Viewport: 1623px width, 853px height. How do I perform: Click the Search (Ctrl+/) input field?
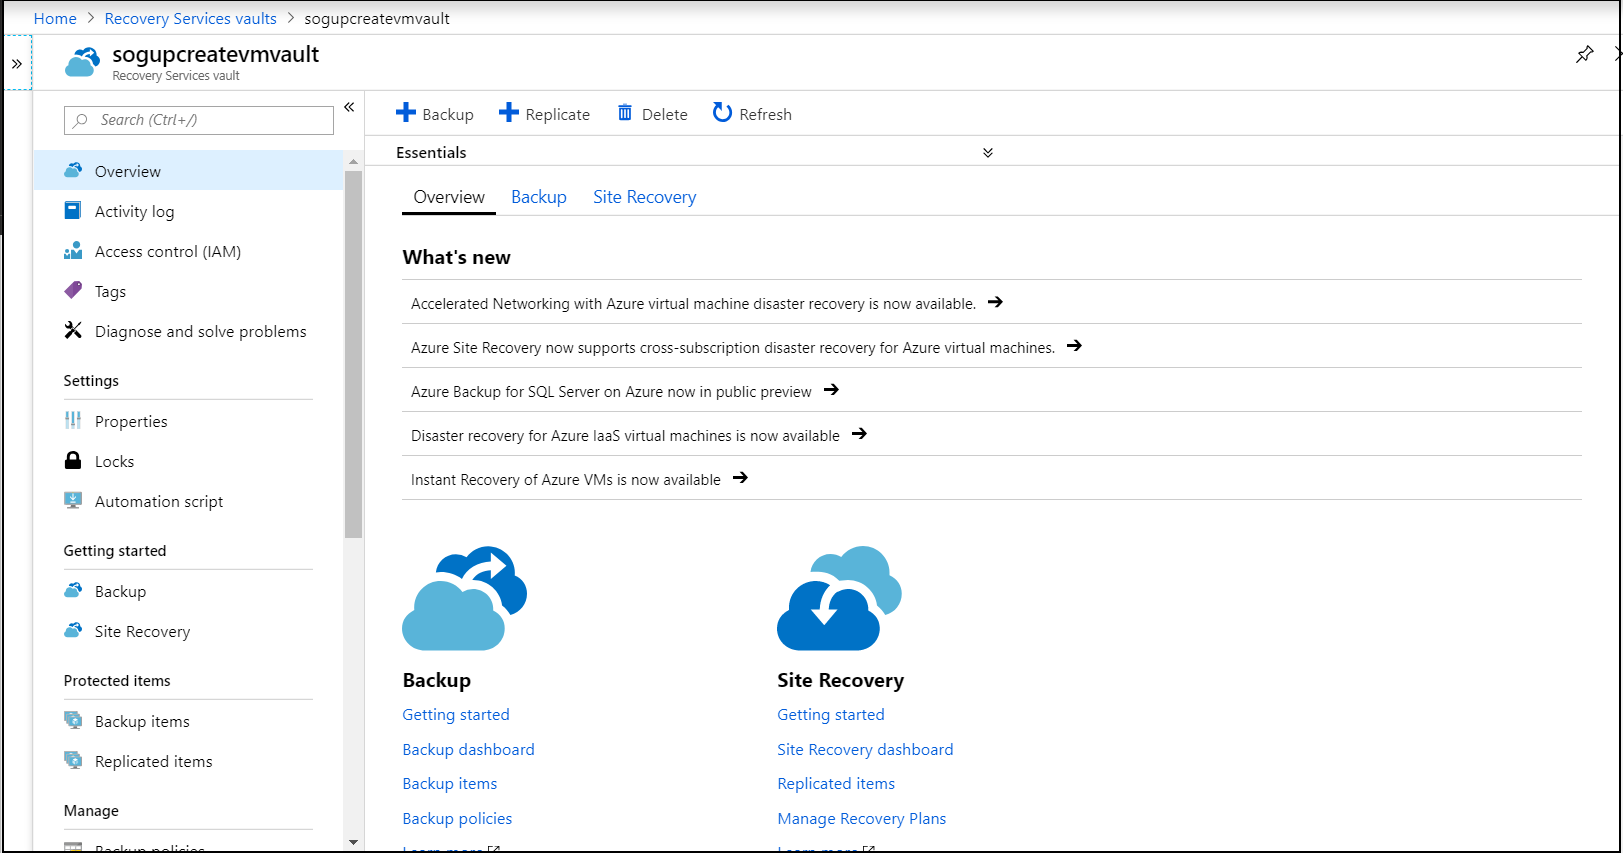coord(199,120)
